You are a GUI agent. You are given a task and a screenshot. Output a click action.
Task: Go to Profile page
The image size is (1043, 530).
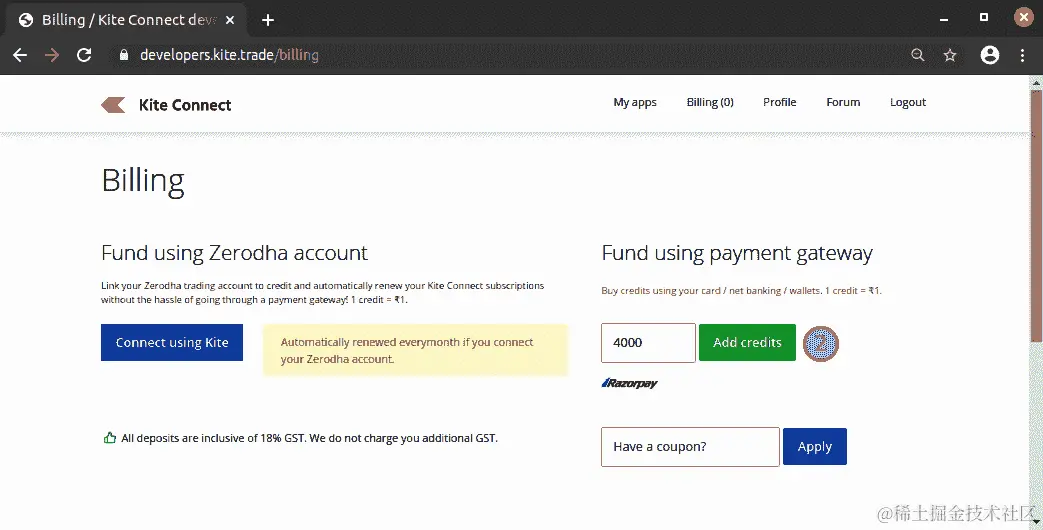780,102
